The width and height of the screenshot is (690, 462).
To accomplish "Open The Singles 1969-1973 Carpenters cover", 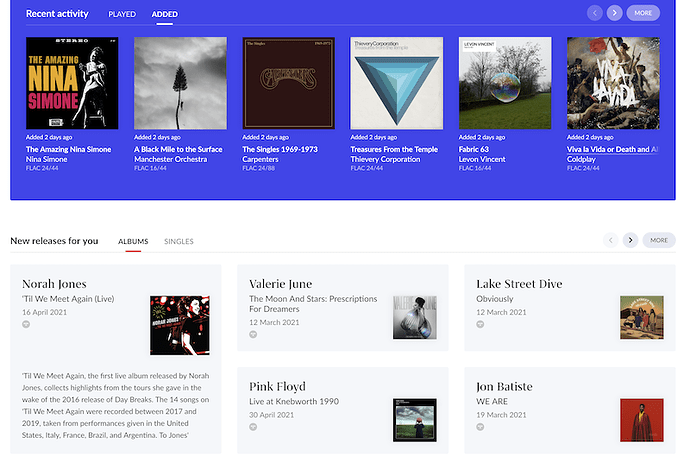I will [289, 83].
